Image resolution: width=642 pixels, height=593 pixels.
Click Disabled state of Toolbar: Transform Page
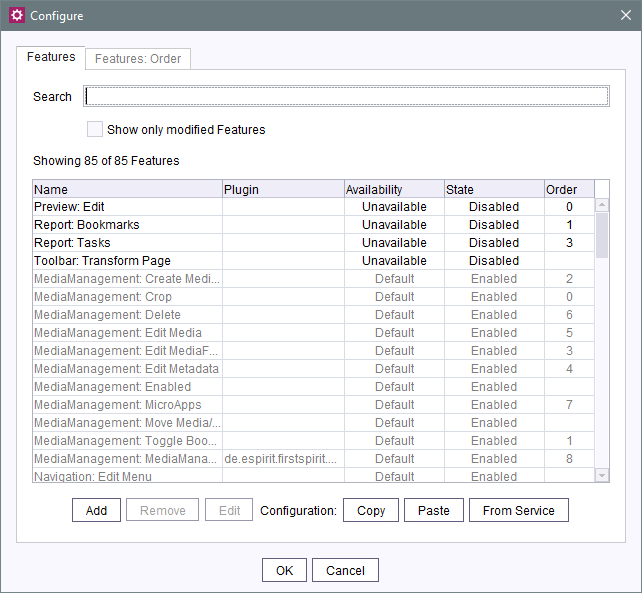494,261
